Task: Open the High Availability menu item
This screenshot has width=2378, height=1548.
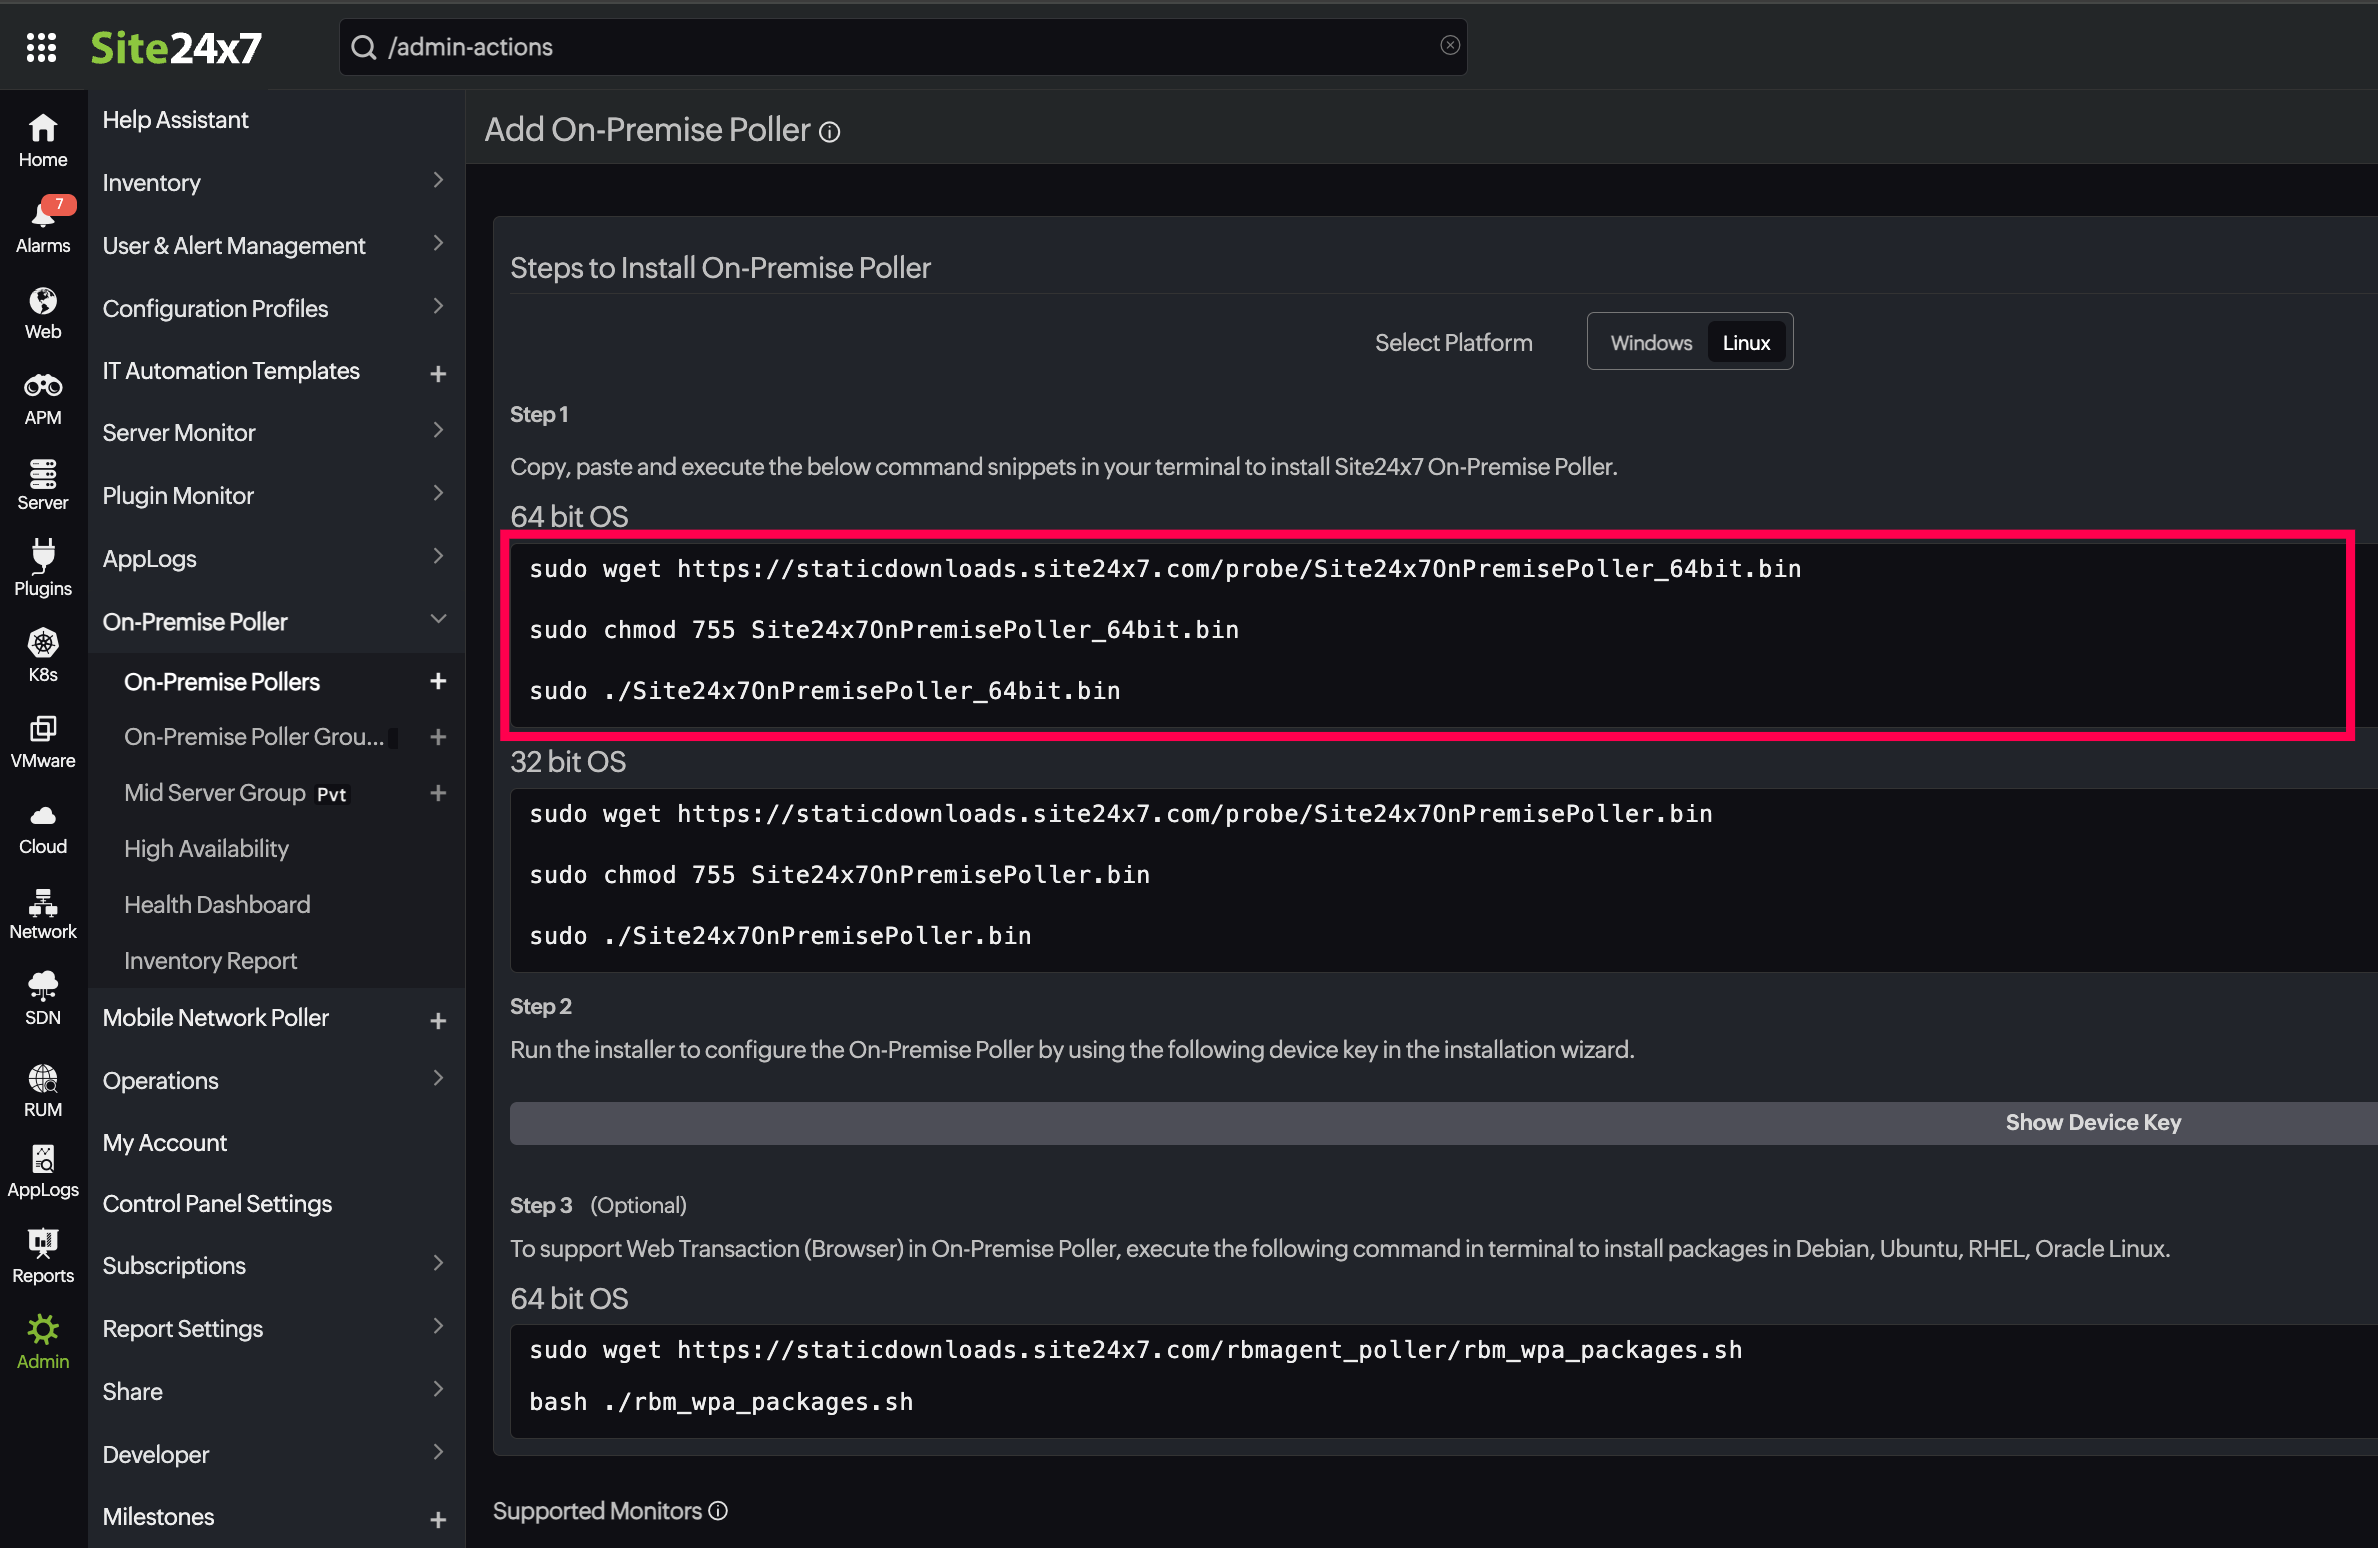Action: coord(206,849)
